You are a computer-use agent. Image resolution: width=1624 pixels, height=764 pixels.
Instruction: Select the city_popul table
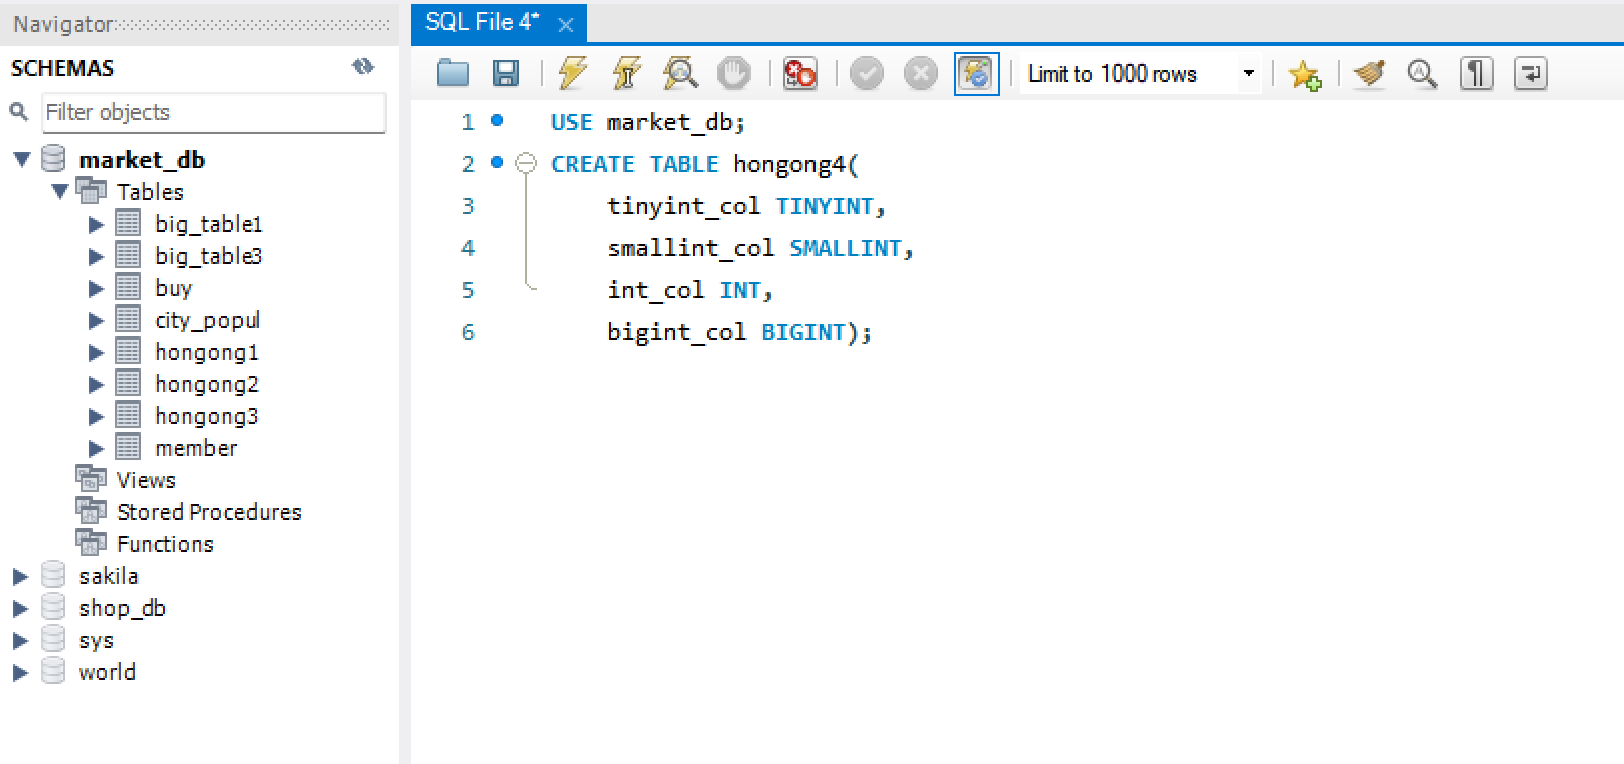coord(207,321)
